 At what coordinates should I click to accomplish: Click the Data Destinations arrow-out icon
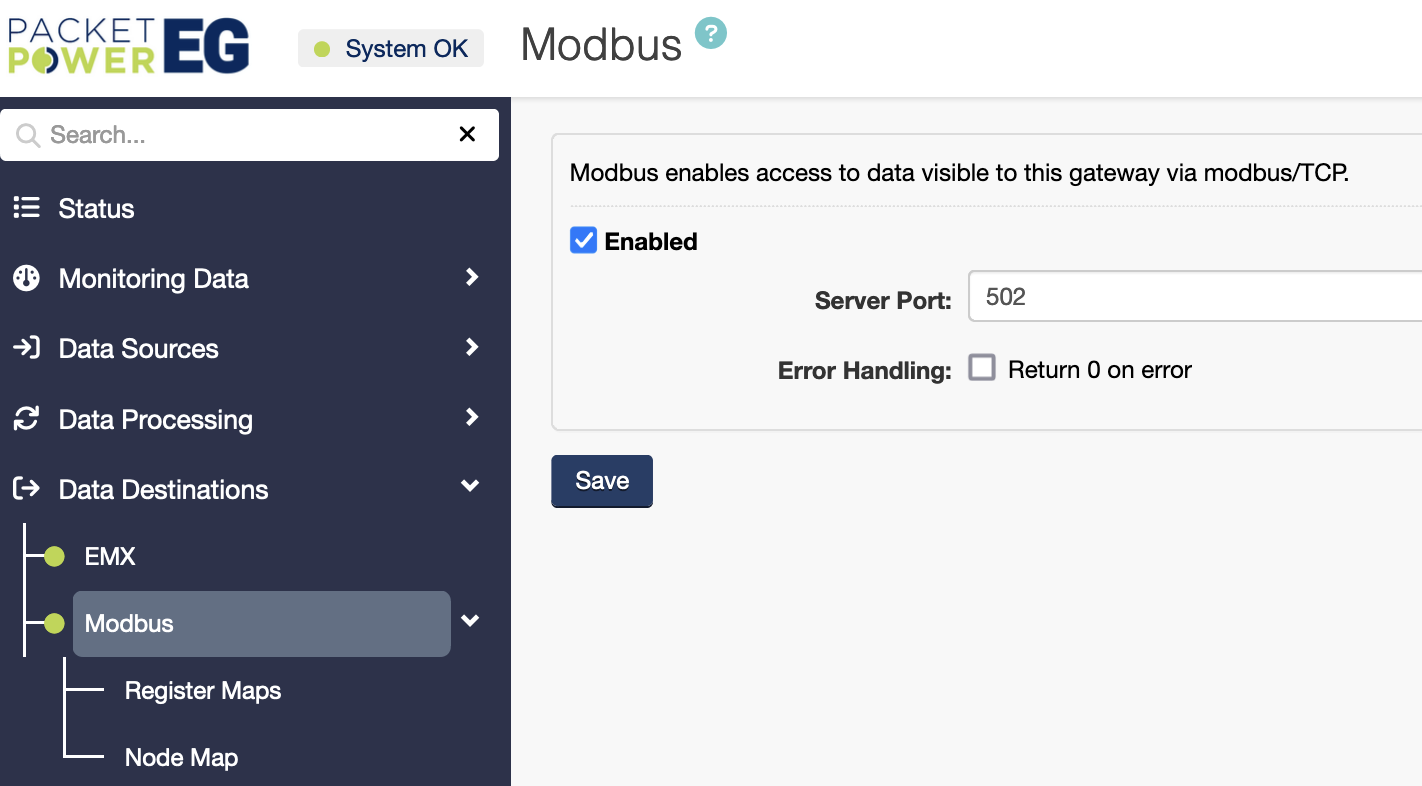[26, 489]
